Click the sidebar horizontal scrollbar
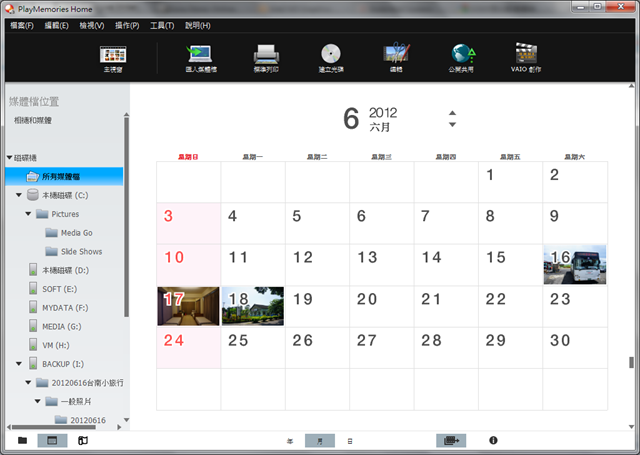 coord(54,427)
